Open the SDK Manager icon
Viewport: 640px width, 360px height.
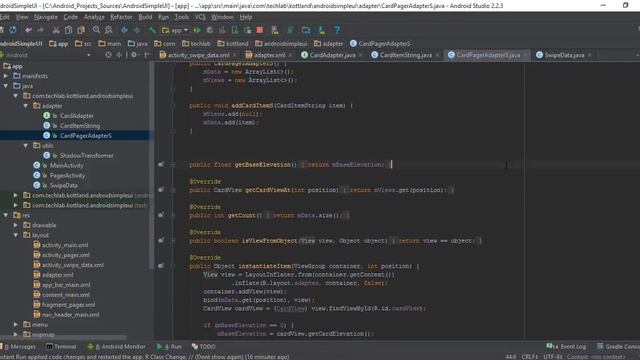click(x=322, y=30)
